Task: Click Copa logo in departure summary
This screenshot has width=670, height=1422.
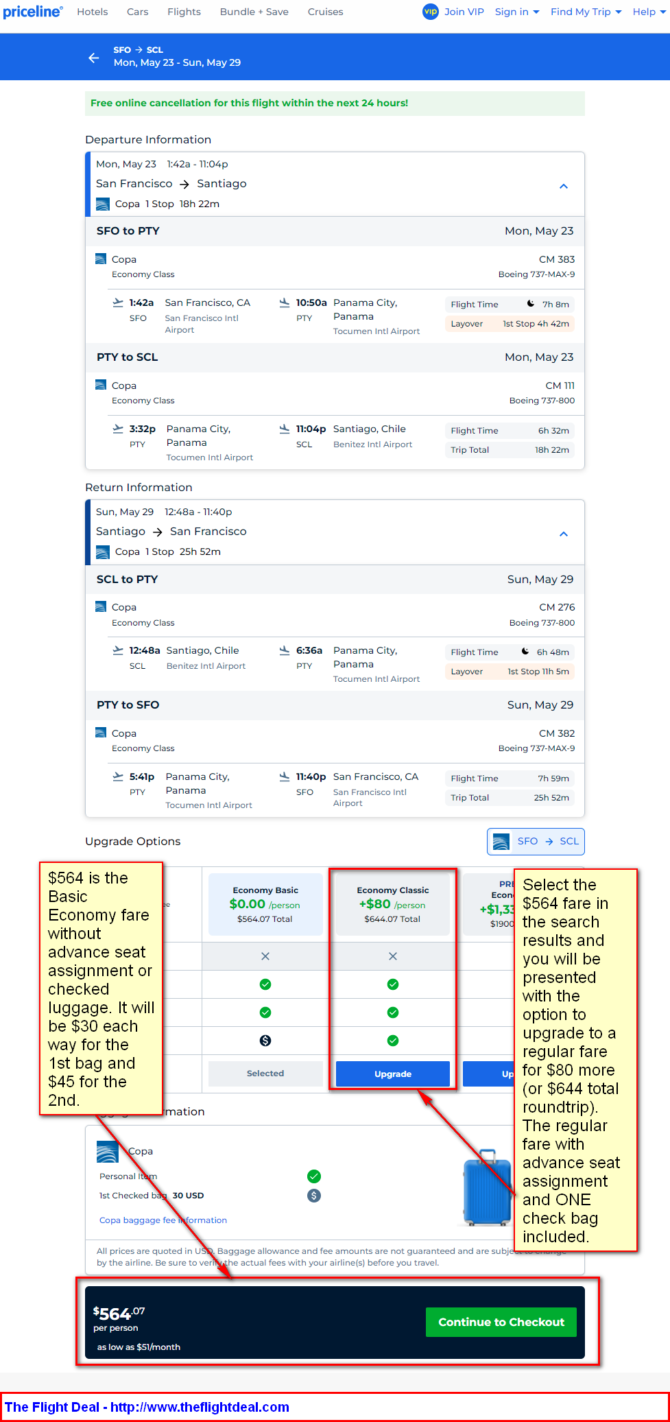Action: click(102, 204)
